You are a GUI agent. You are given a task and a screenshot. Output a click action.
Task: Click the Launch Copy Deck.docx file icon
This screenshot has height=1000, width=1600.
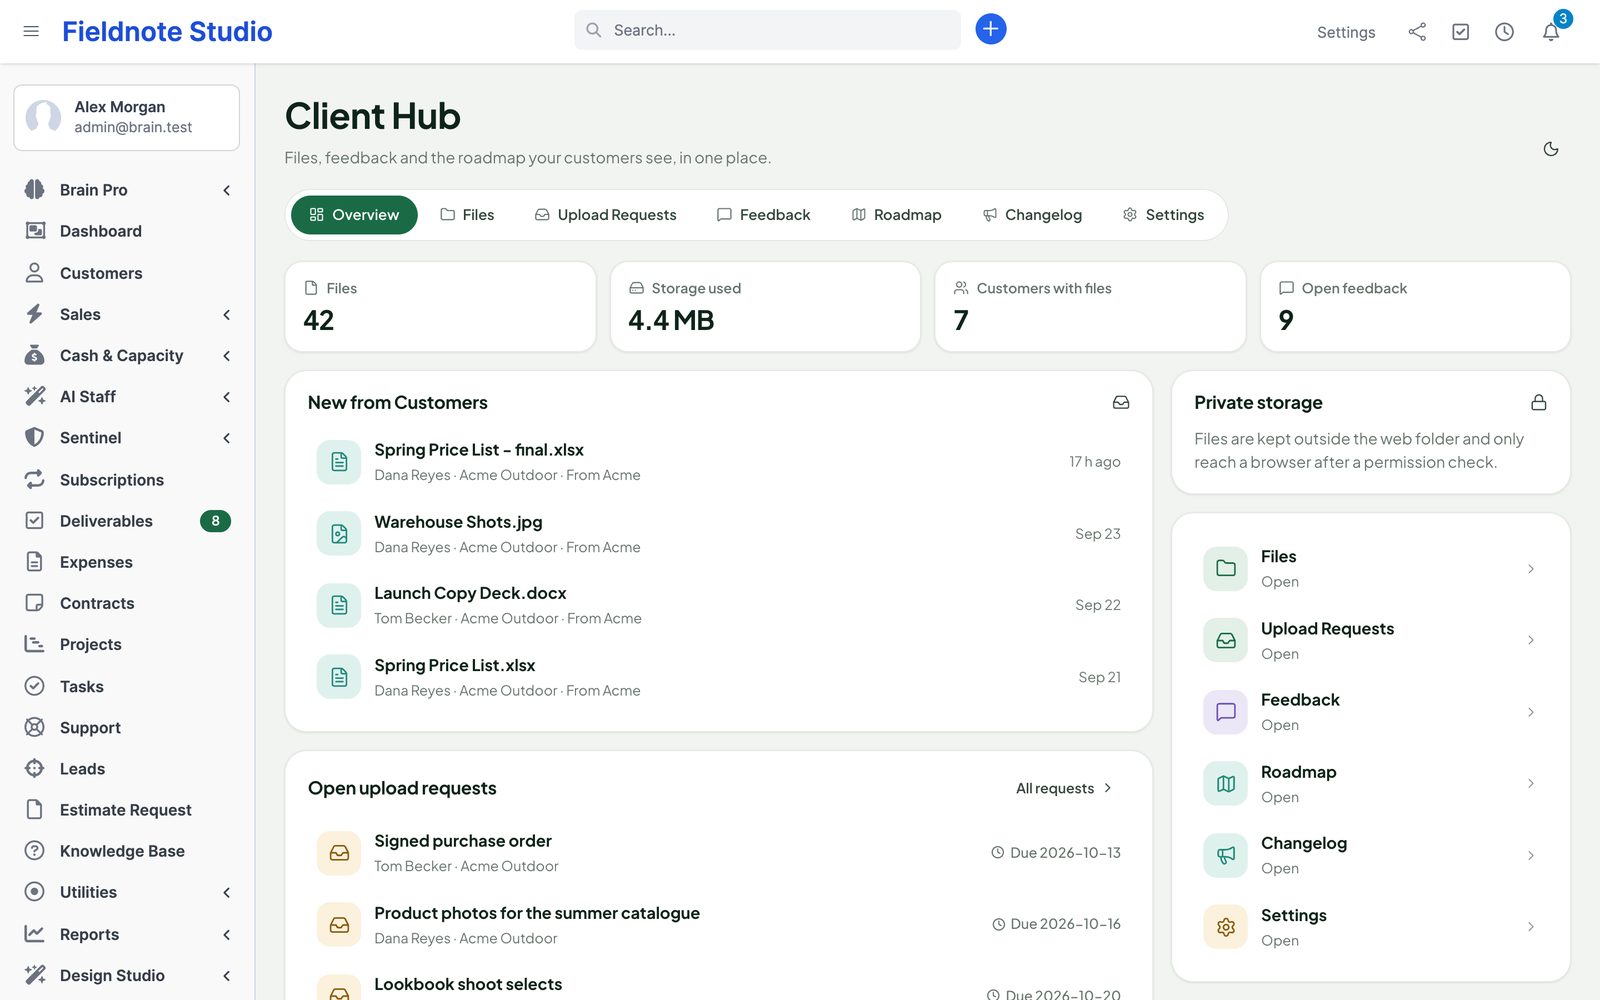(x=339, y=605)
